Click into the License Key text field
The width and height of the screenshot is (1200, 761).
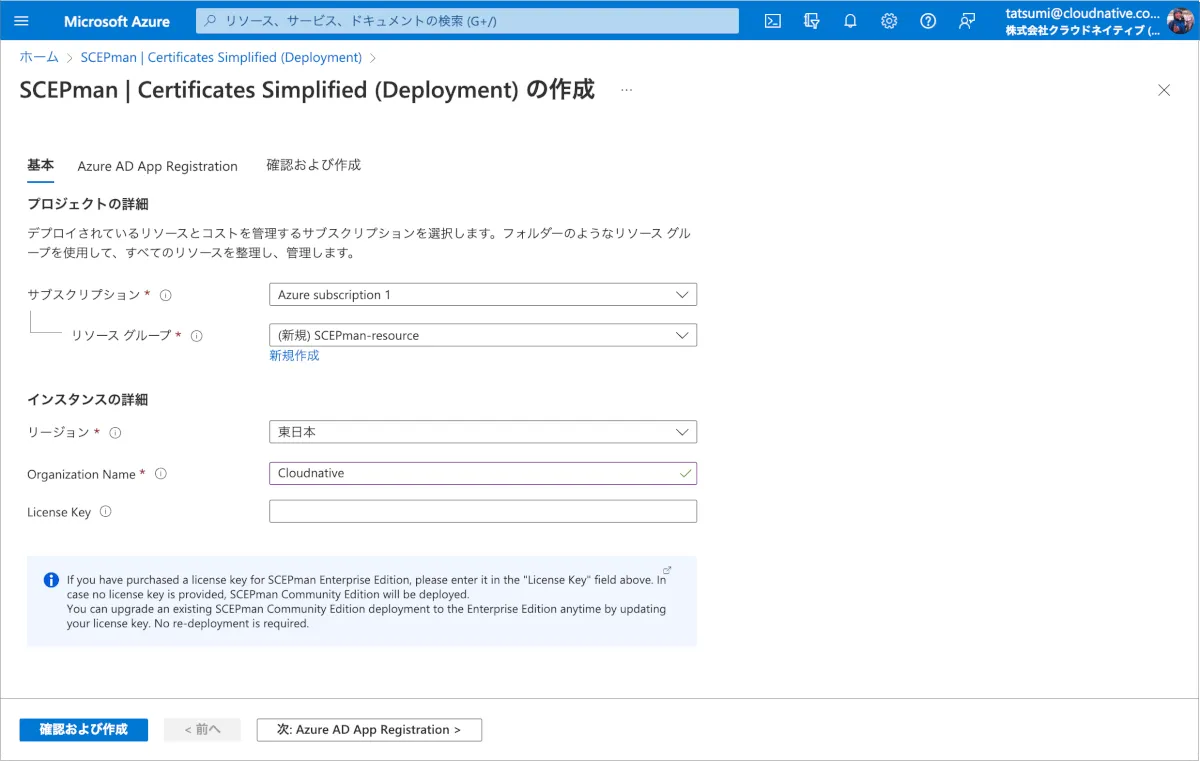tap(482, 512)
